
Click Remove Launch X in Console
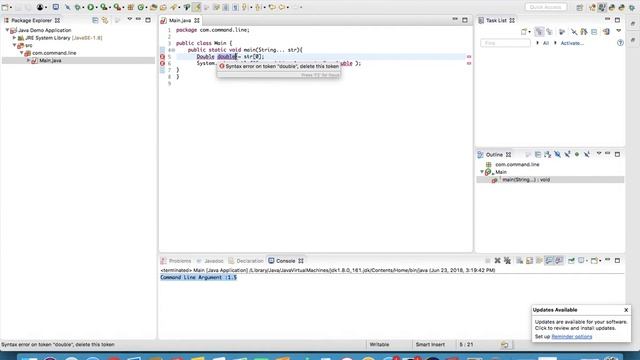[x=498, y=260]
